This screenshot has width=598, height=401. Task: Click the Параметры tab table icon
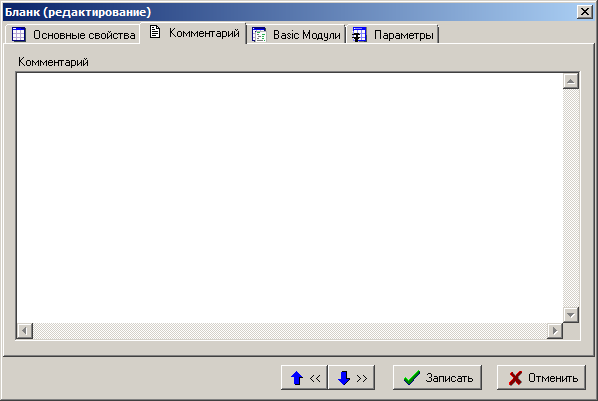click(x=359, y=35)
